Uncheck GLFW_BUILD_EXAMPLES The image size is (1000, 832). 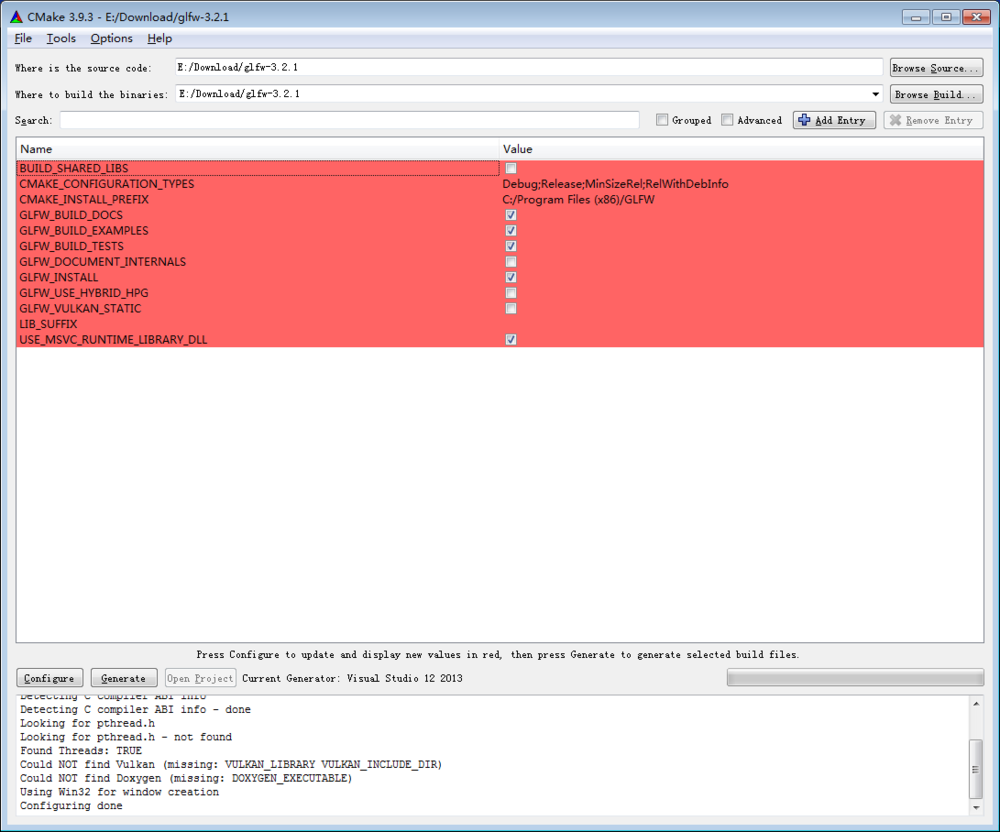pos(510,230)
